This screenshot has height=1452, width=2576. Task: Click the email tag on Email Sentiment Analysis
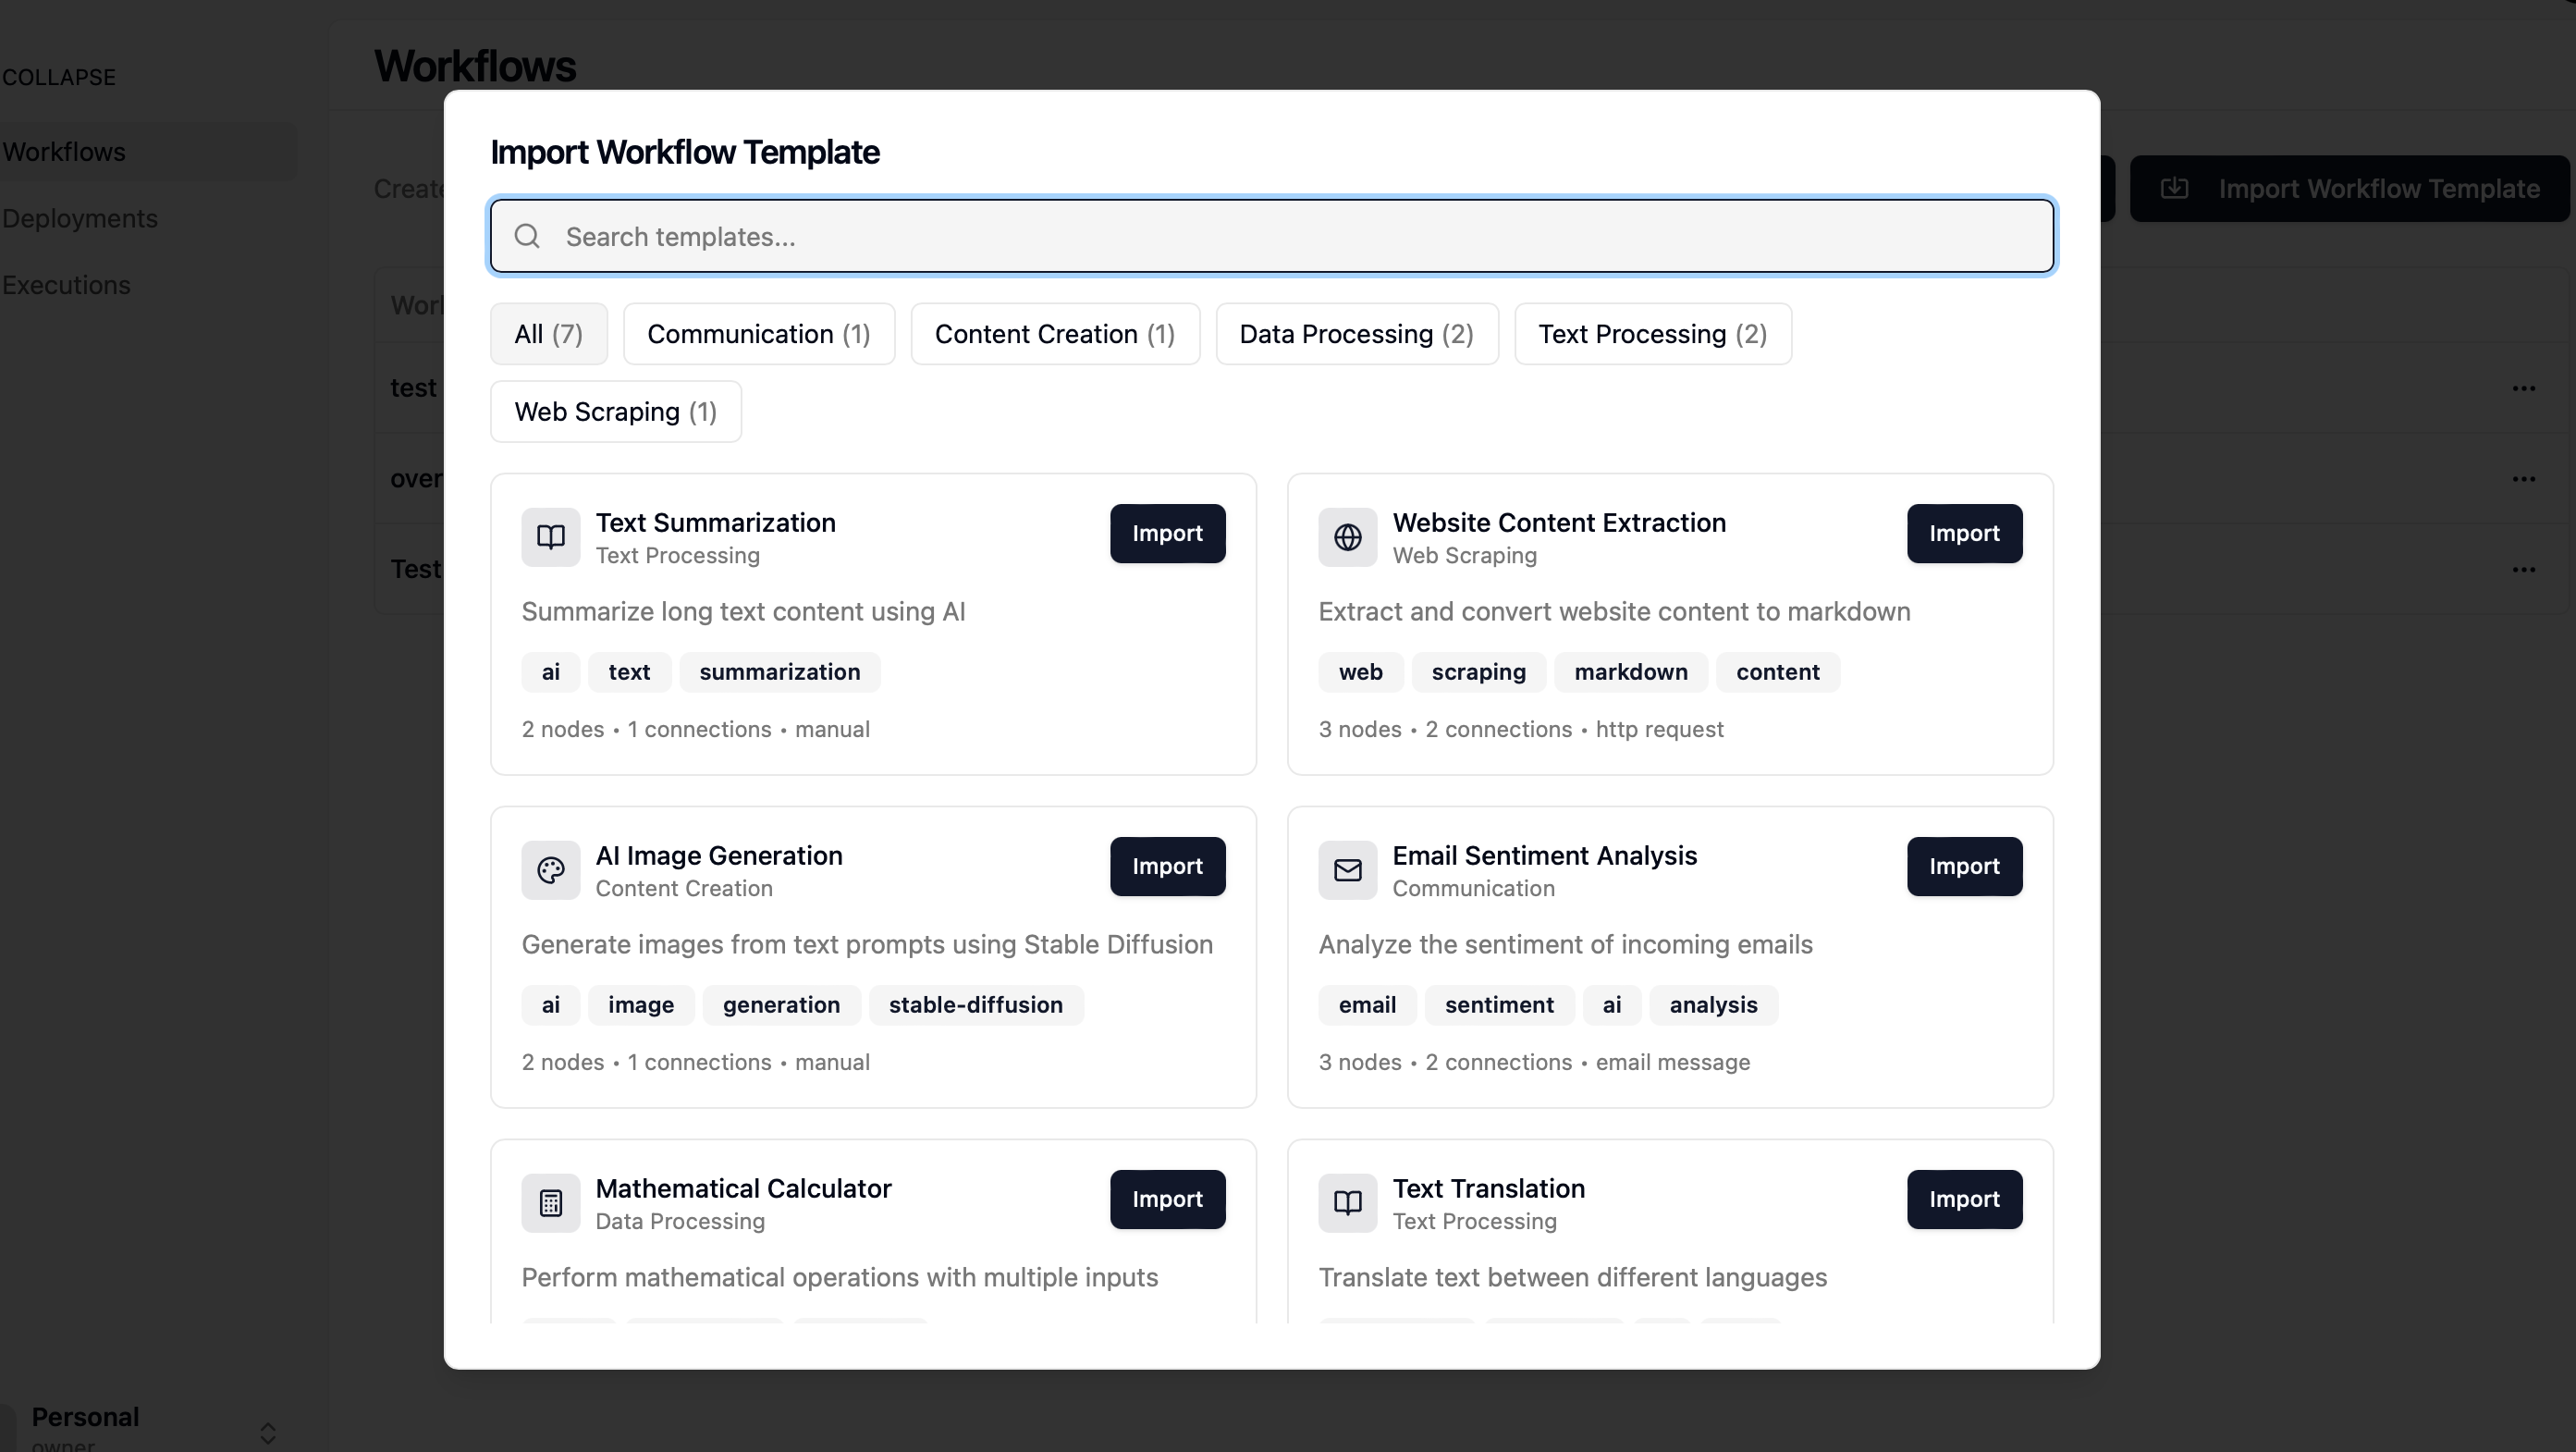pos(1366,1005)
